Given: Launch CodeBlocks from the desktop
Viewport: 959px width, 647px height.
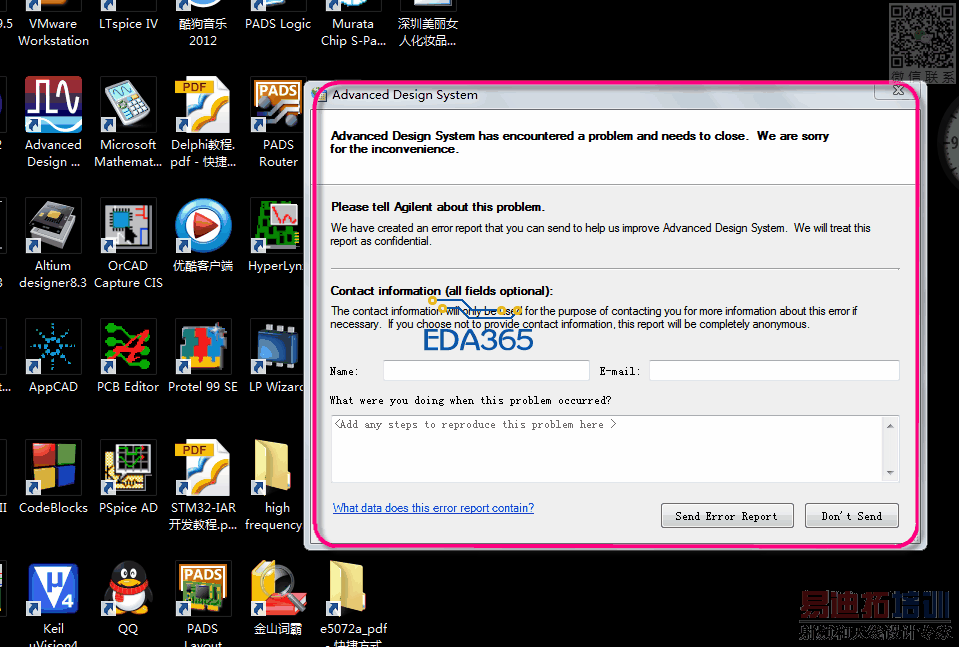Looking at the screenshot, I should 53,477.
